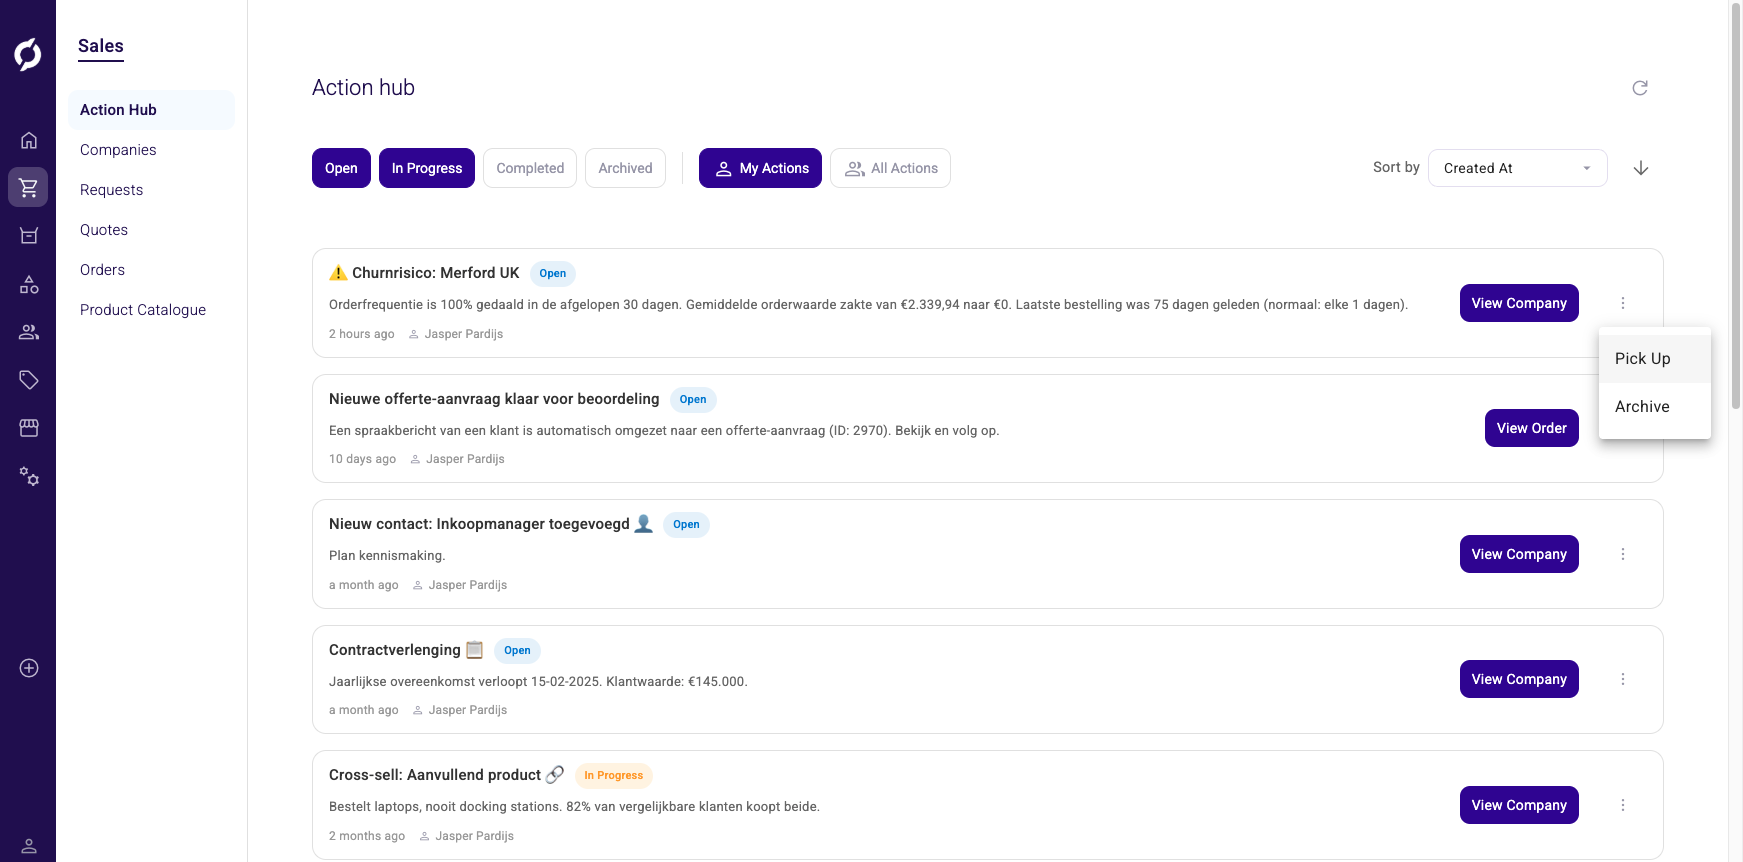
Task: Enable the Completed status filter
Action: point(530,168)
